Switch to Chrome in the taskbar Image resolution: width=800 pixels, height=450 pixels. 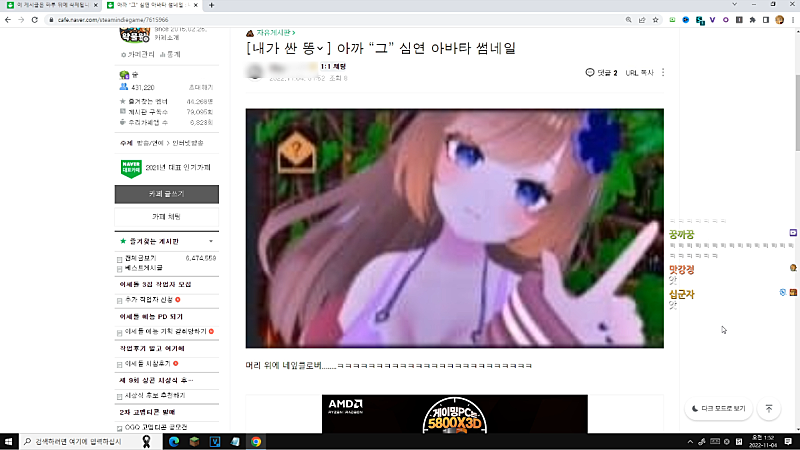coord(256,441)
